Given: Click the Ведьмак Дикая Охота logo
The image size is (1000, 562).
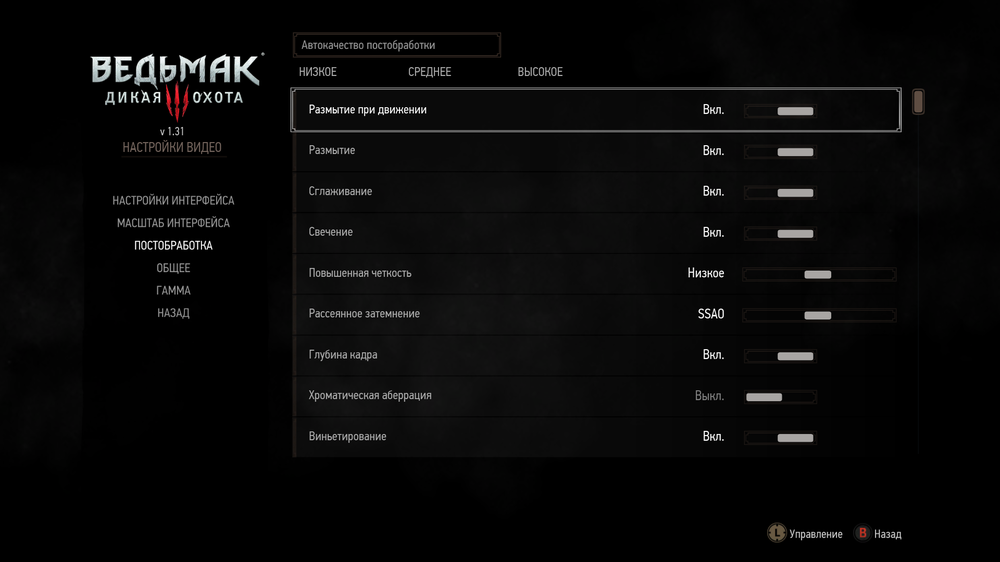Looking at the screenshot, I should (175, 81).
